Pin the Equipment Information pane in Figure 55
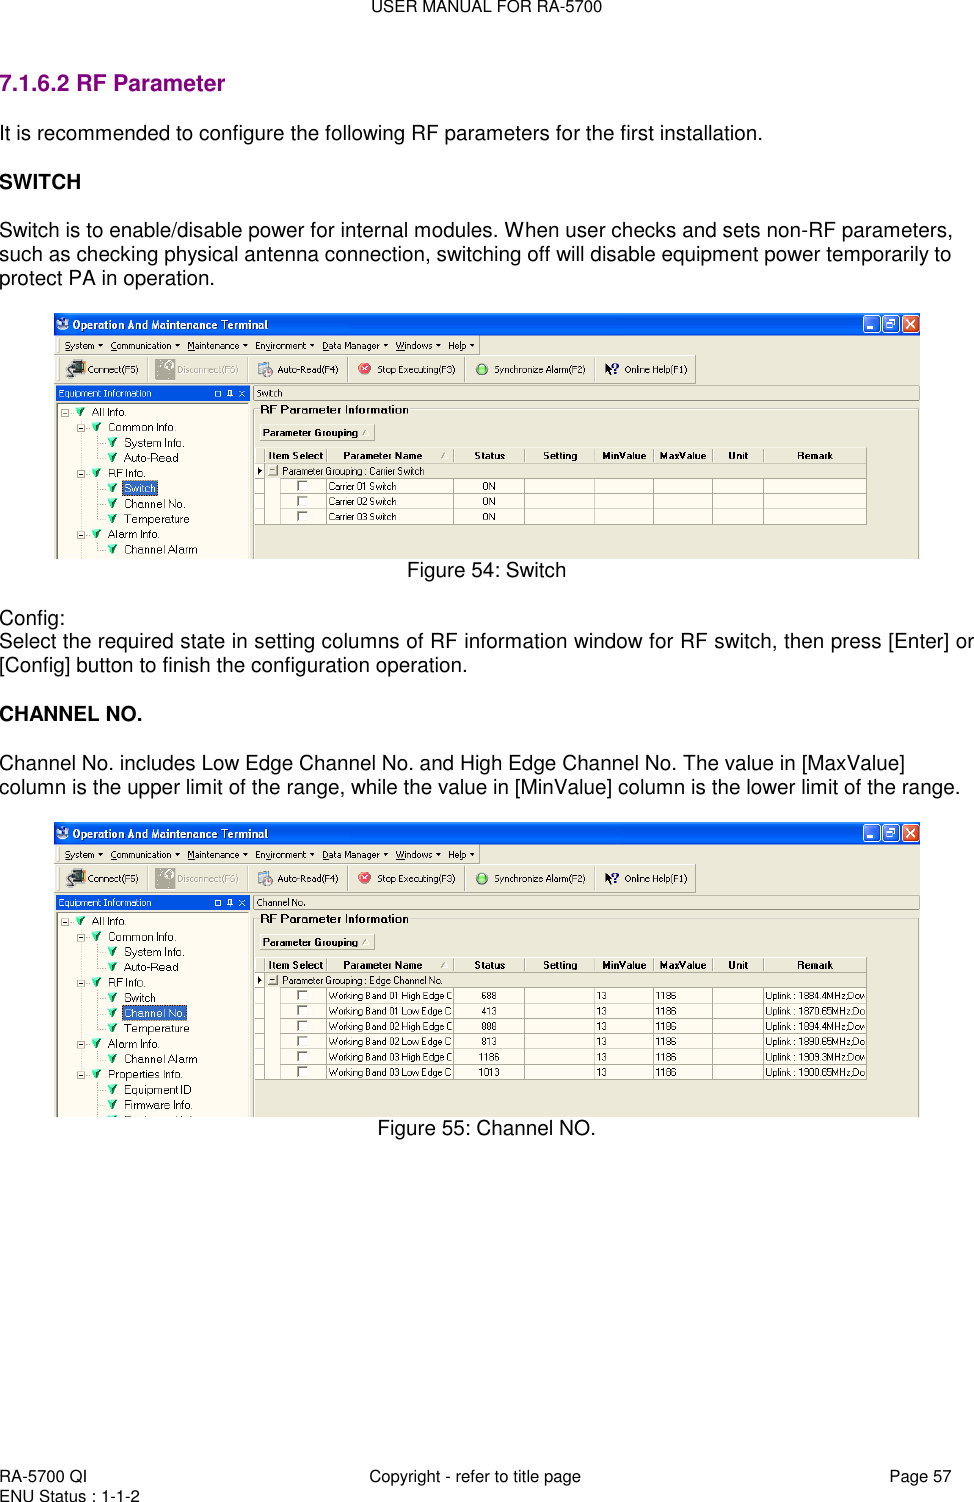 [230, 902]
